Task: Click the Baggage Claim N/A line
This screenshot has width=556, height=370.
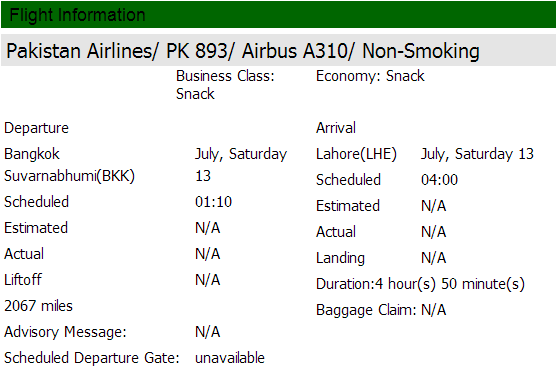Action: tap(381, 310)
